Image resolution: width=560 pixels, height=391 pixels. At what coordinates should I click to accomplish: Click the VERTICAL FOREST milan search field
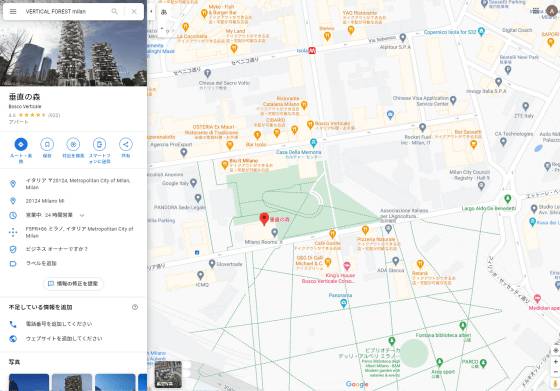(x=64, y=11)
